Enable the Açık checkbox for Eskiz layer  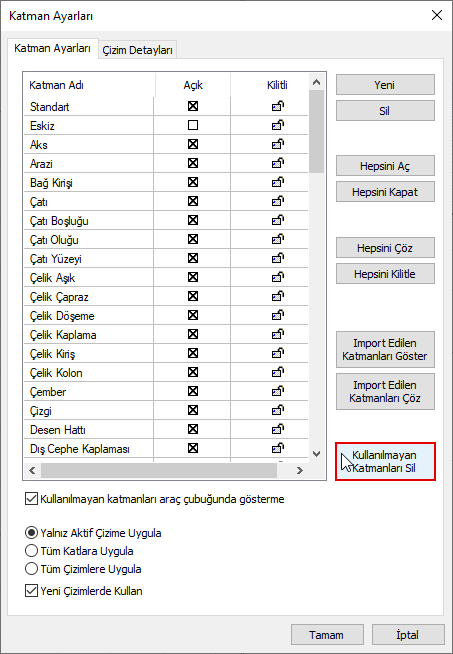click(x=193, y=125)
